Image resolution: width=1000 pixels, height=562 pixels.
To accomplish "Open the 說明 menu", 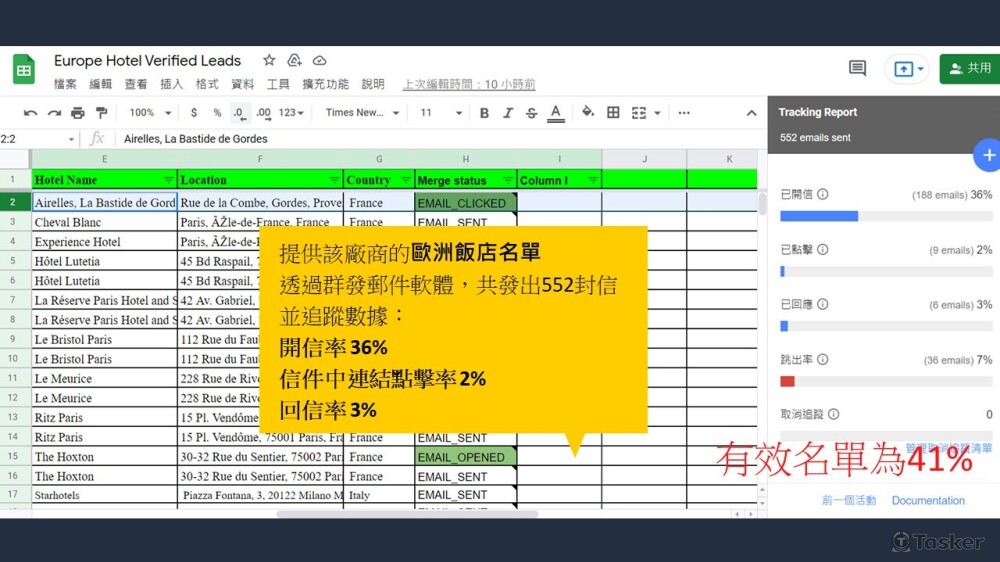I will [373, 84].
